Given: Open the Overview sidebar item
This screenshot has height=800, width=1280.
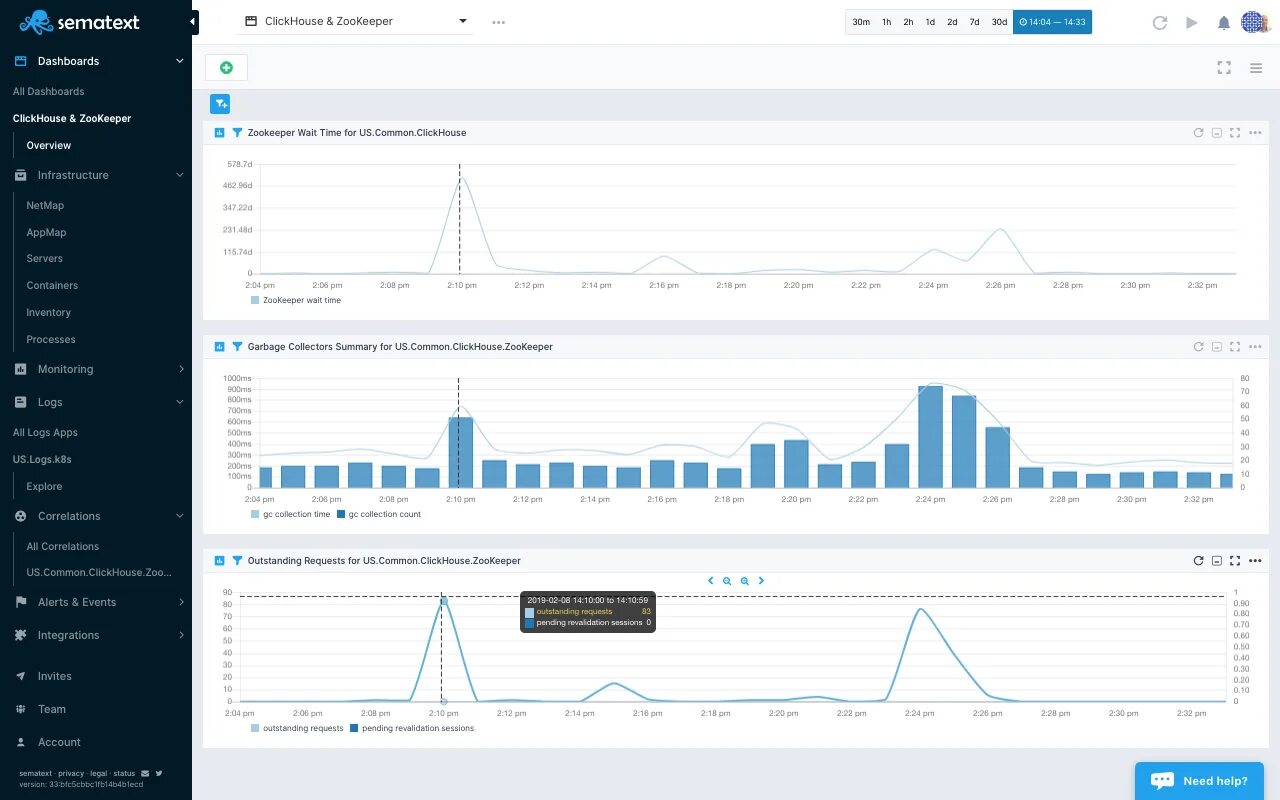Looking at the screenshot, I should pyautogui.click(x=49, y=145).
